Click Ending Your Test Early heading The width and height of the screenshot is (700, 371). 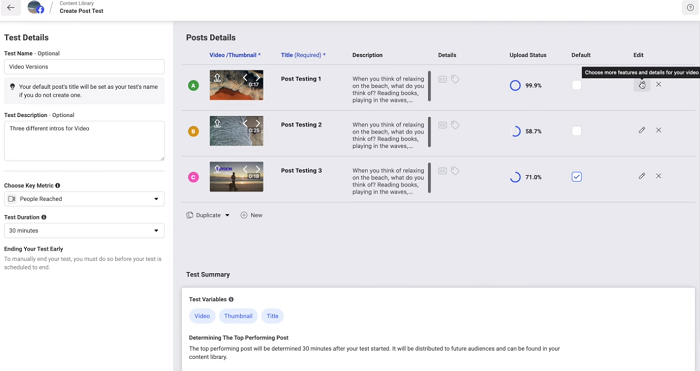tap(33, 249)
